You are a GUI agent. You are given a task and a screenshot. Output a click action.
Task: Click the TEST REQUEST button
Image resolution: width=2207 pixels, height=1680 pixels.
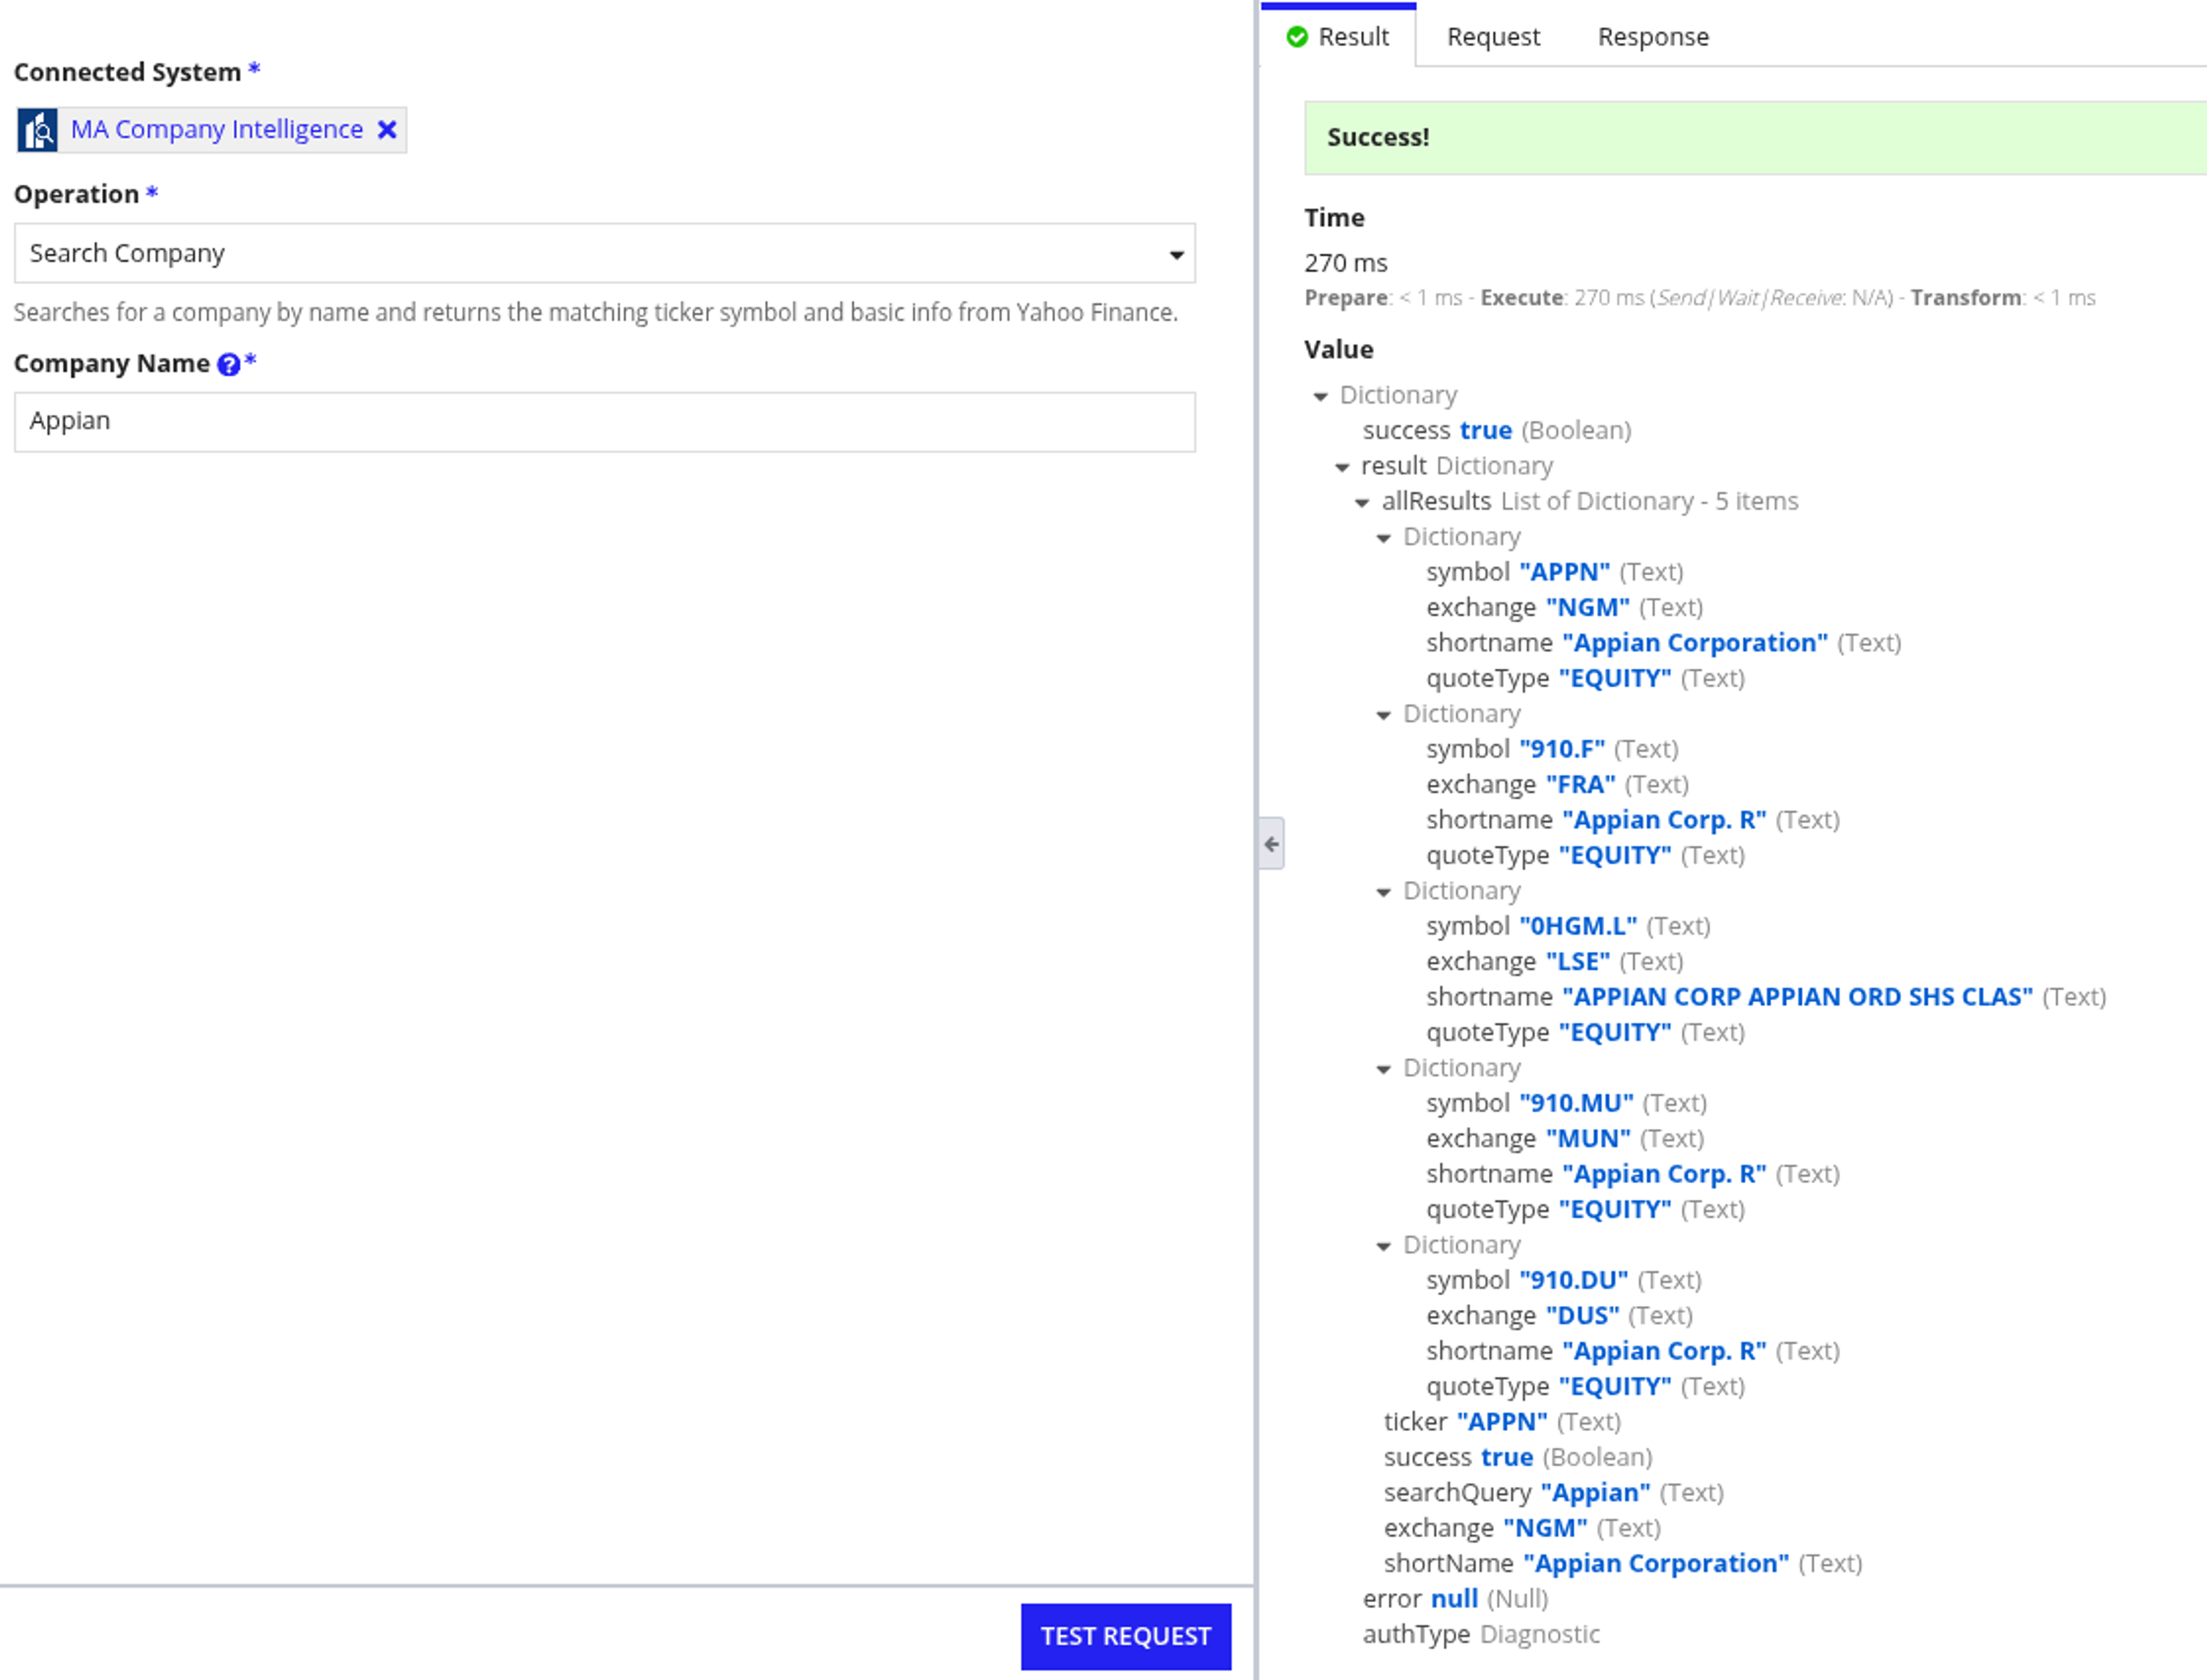(x=1125, y=1636)
